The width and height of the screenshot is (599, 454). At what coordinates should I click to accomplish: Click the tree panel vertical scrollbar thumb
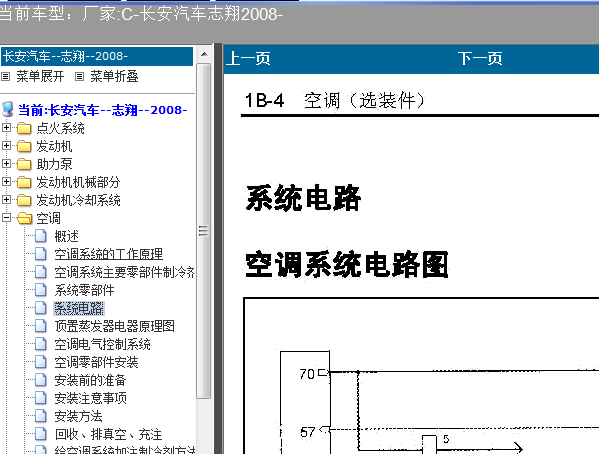coord(204,231)
